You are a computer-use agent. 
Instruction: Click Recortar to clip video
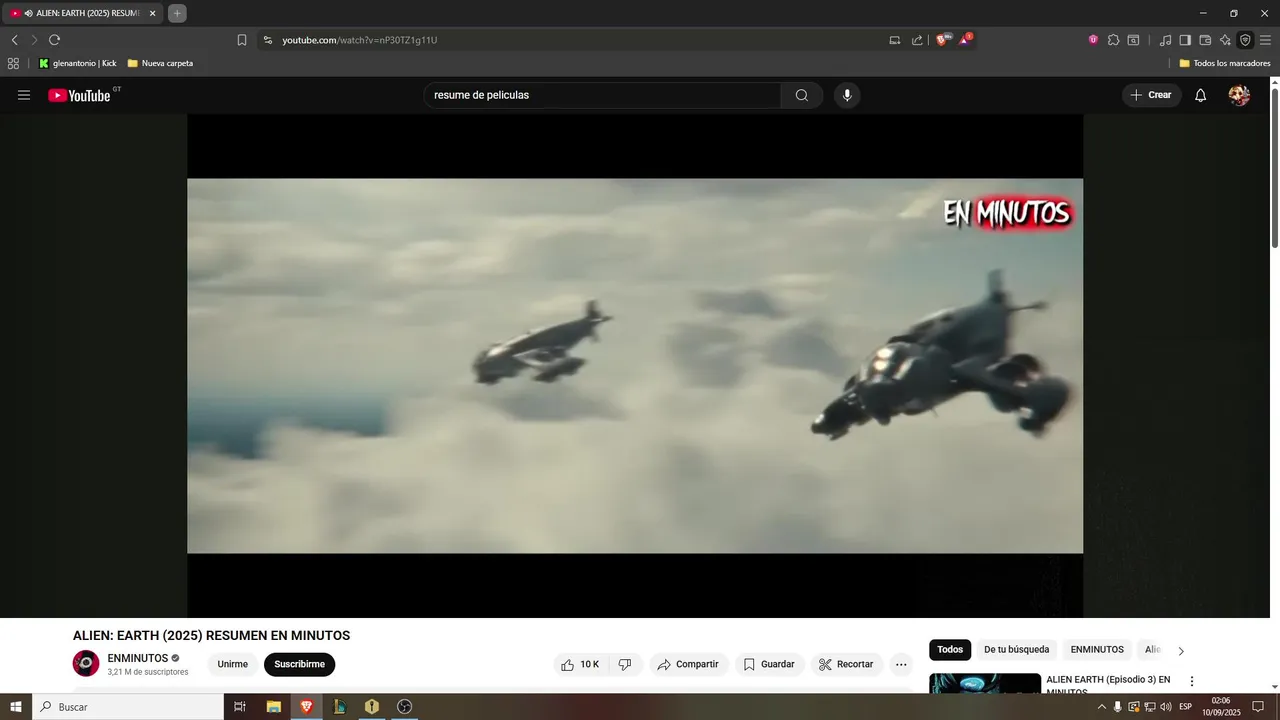[x=846, y=664]
